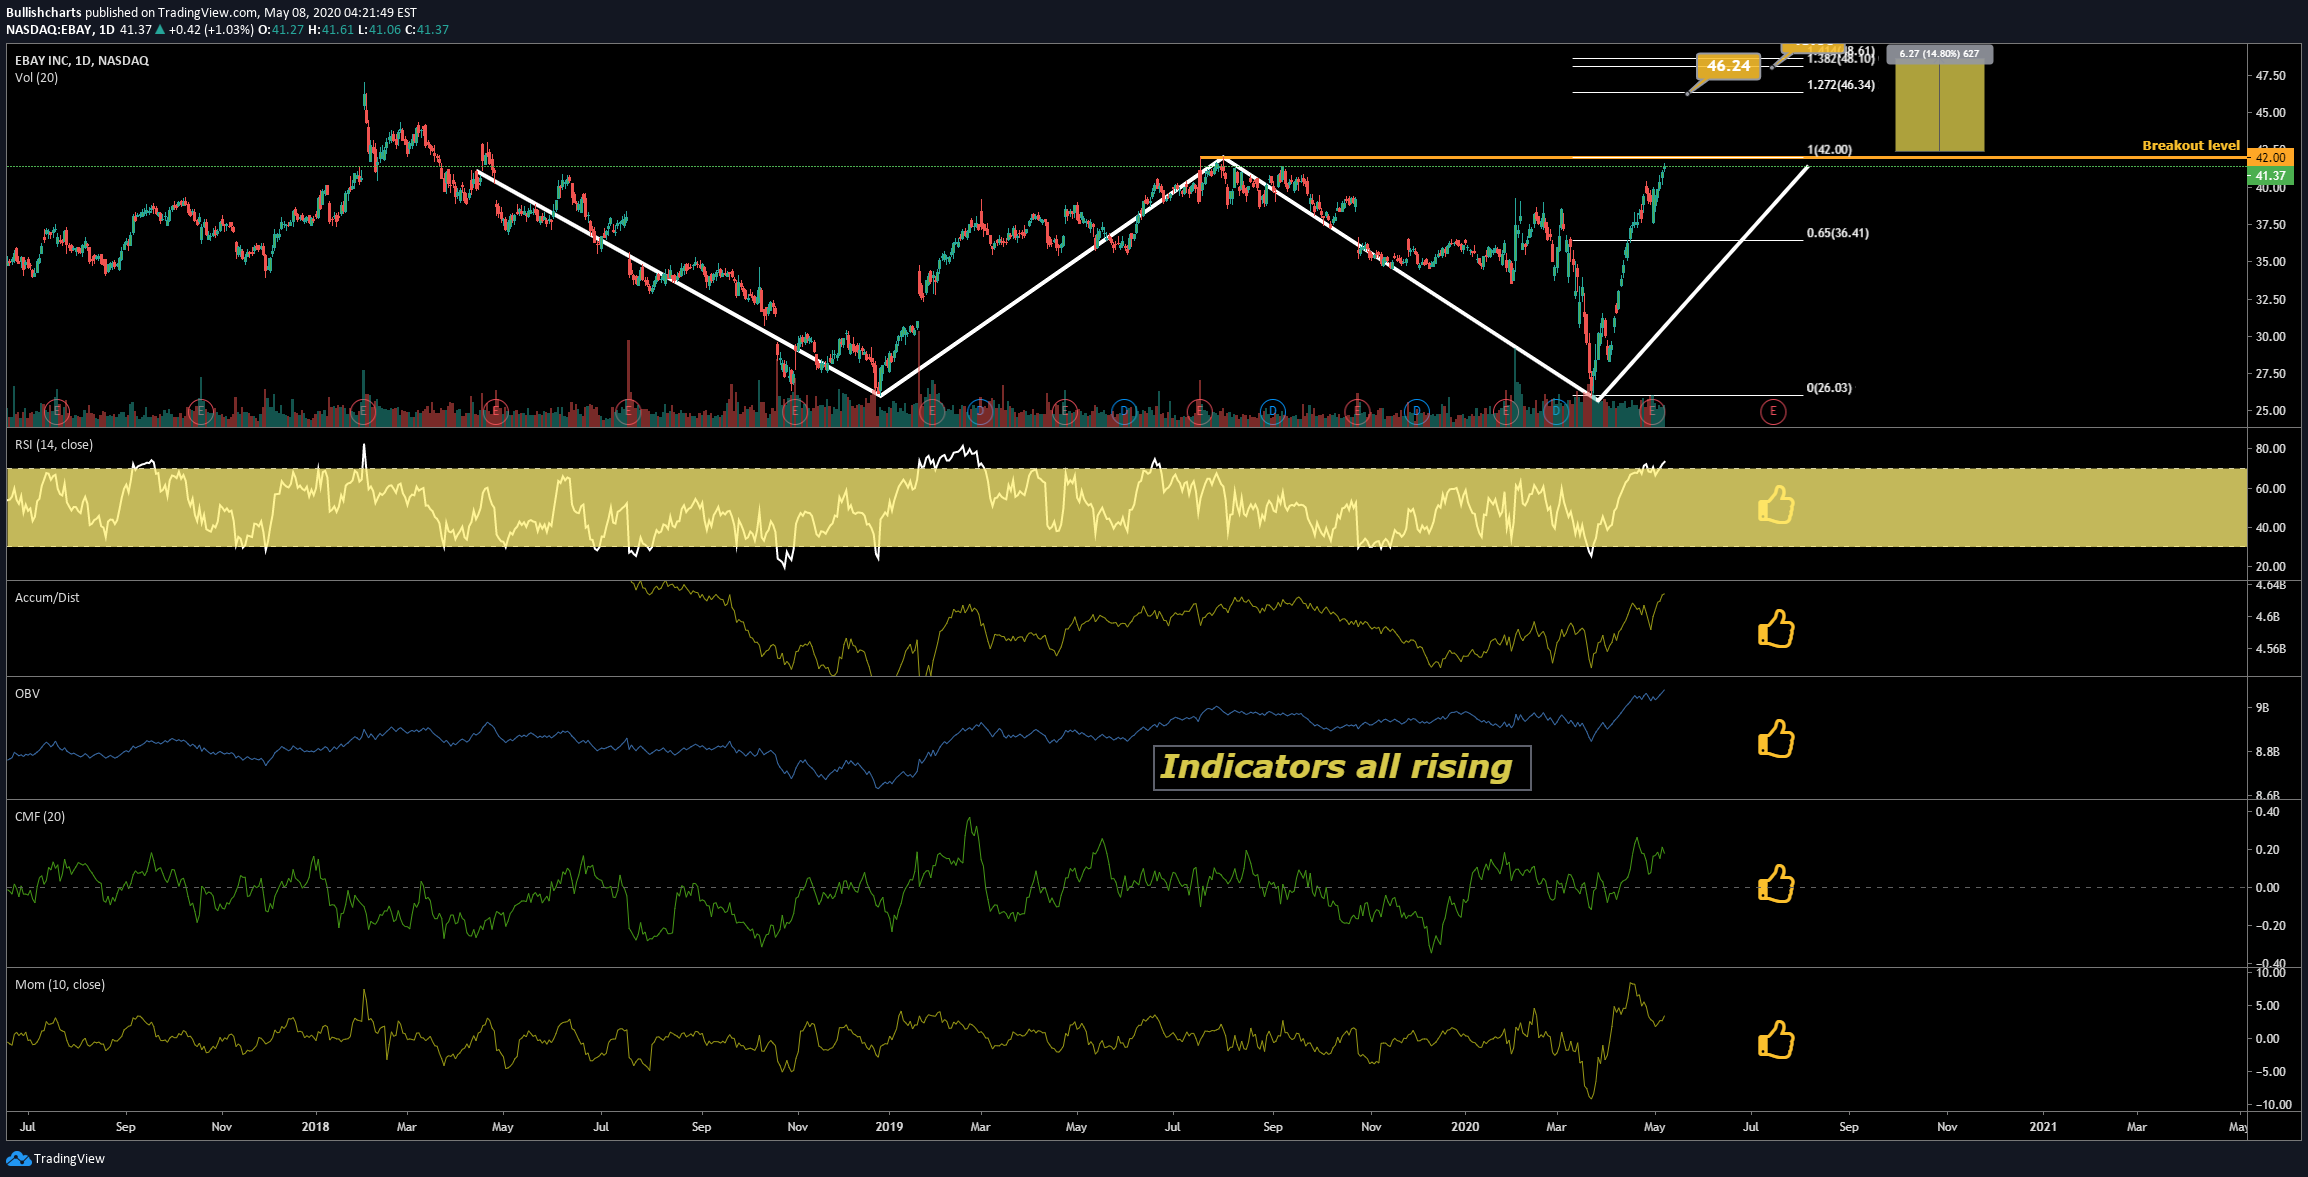This screenshot has height=1177, width=2308.
Task: Click the thumbs-up icon in the CMF pane
Action: tap(1776, 884)
